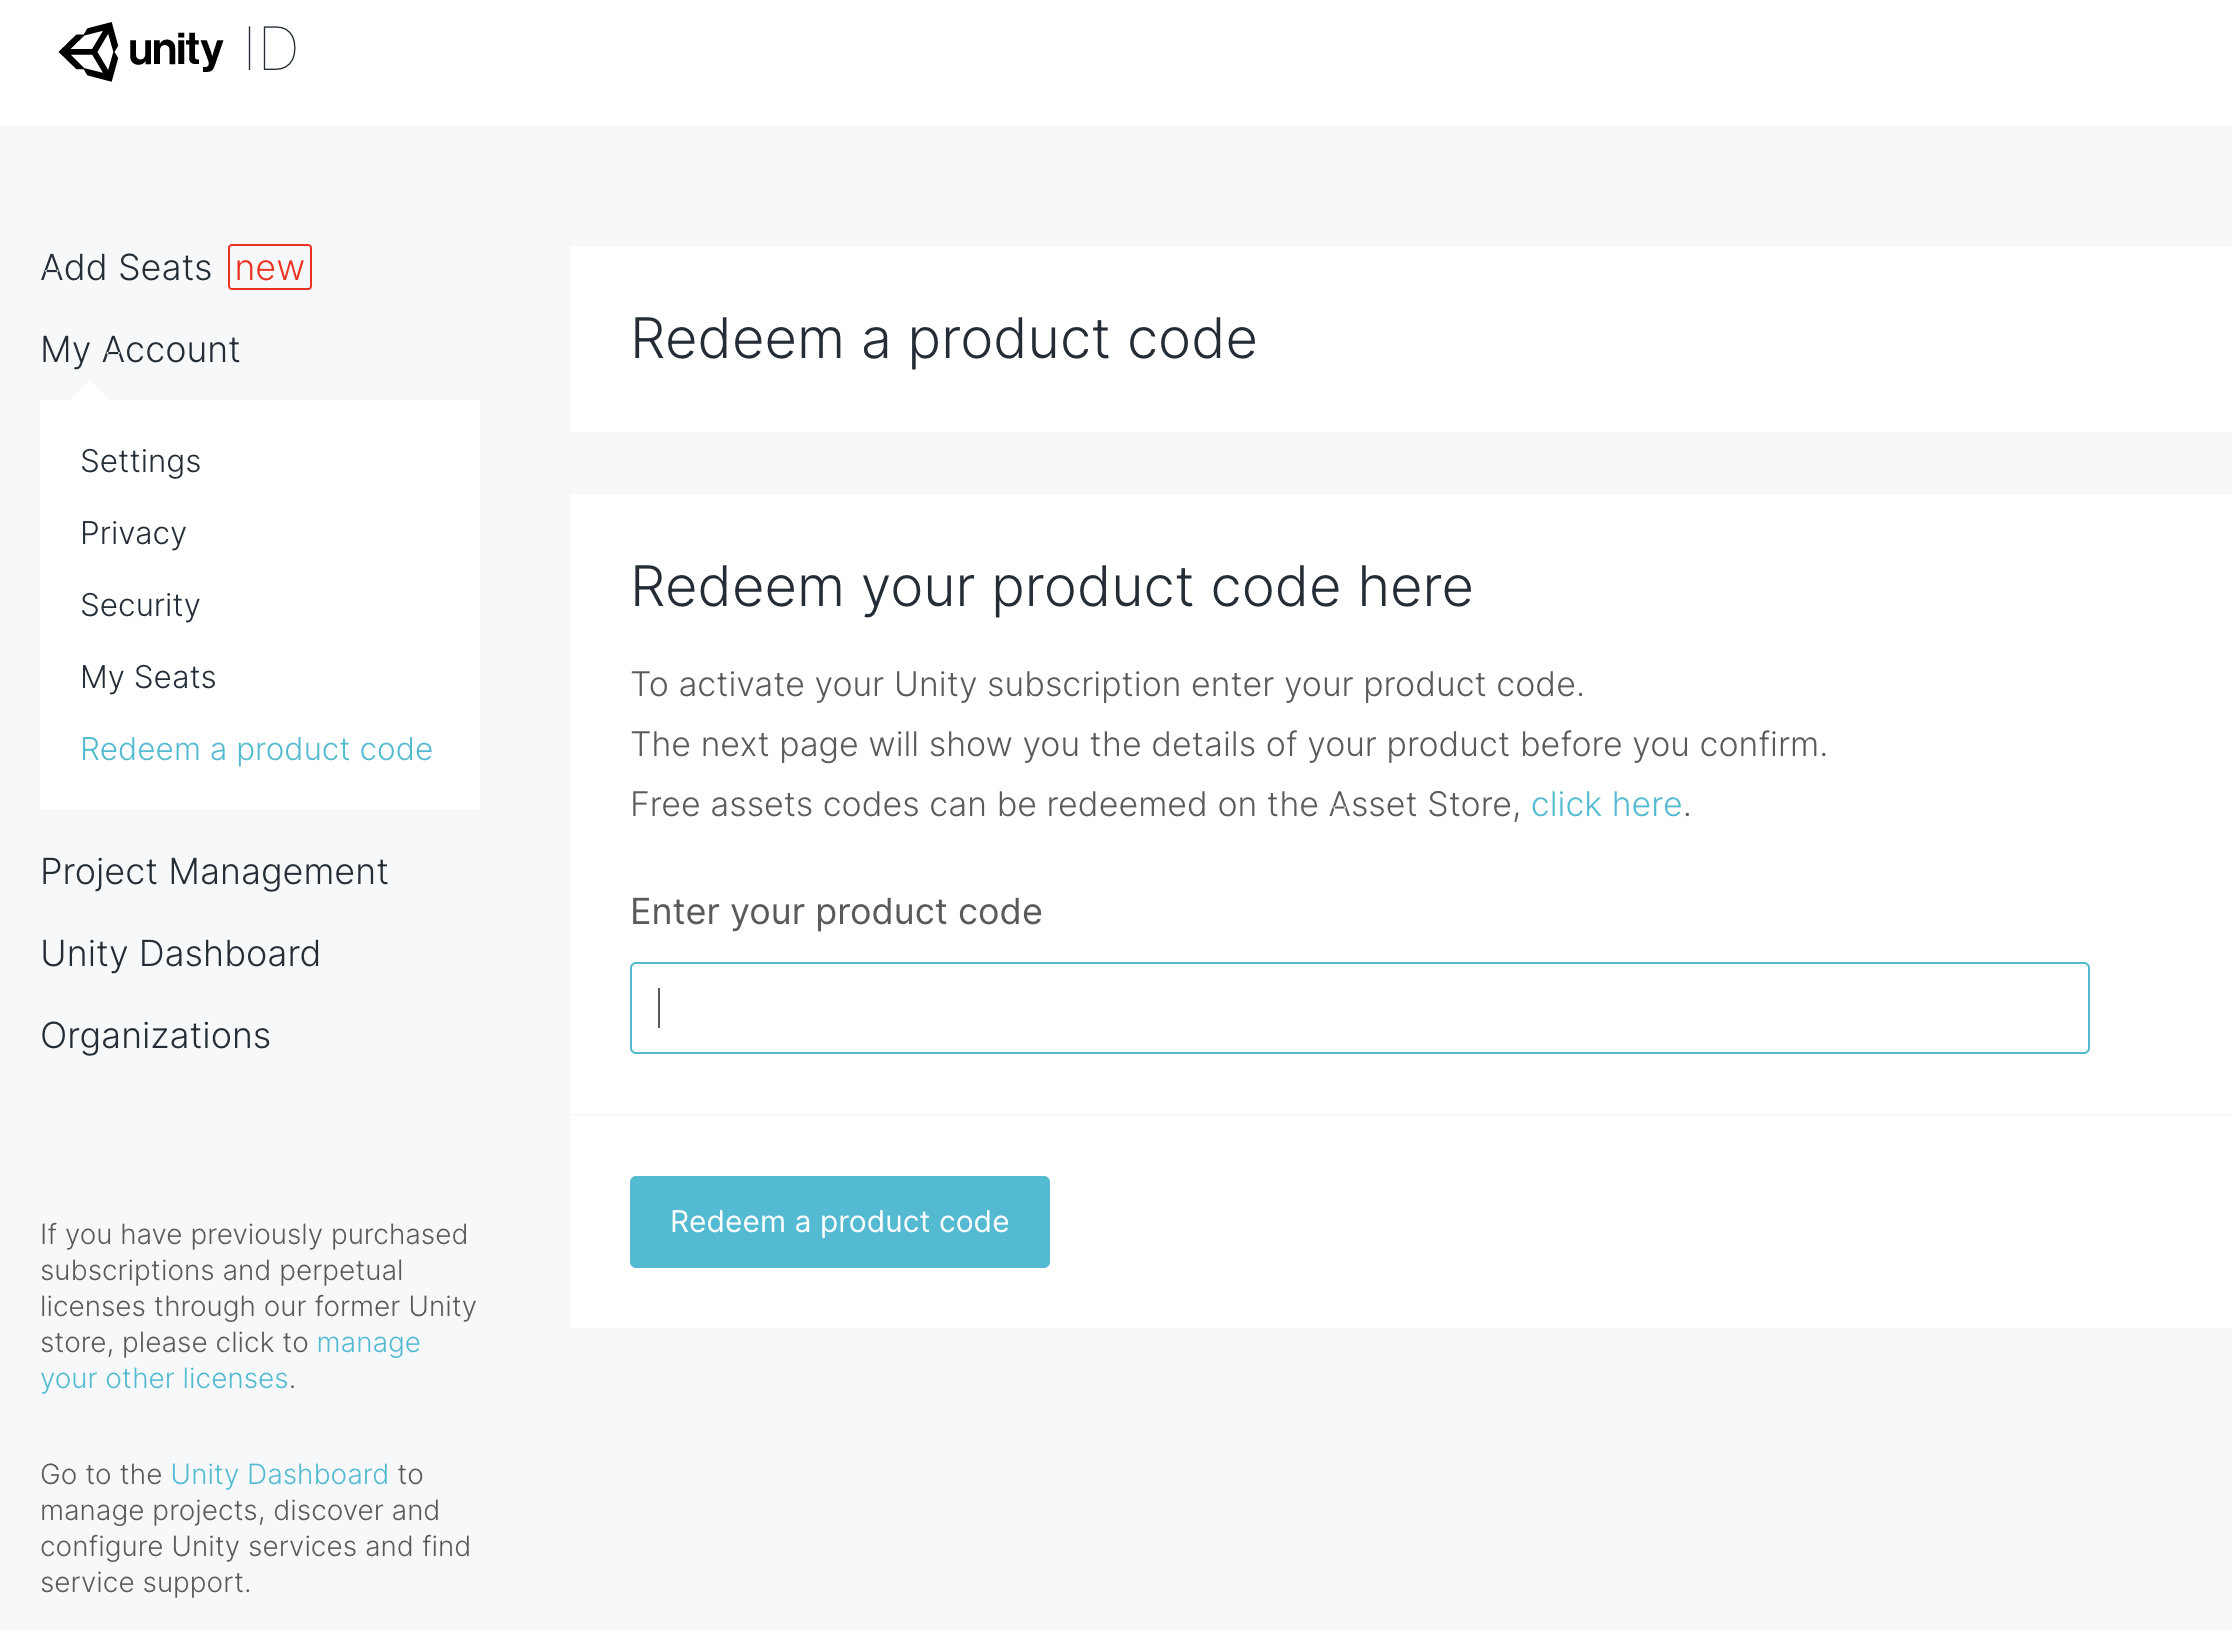Follow the 'click here' Asset Store link
2232x1630 pixels.
(1606, 804)
